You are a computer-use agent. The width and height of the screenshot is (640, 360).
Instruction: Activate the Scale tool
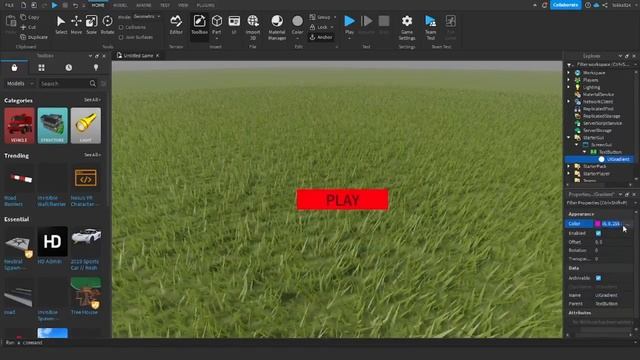[91, 24]
